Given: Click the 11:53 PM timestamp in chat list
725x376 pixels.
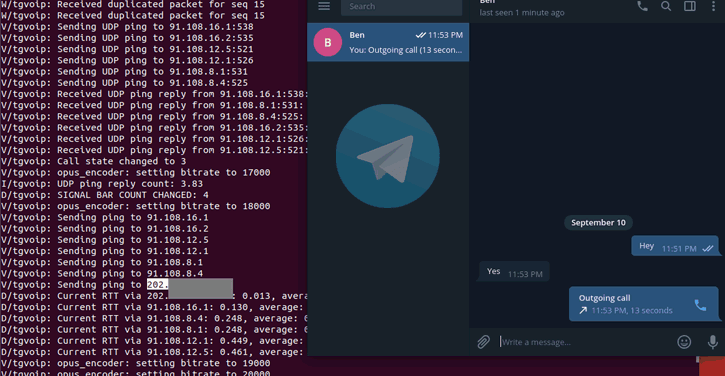Looking at the screenshot, I should click(445, 35).
